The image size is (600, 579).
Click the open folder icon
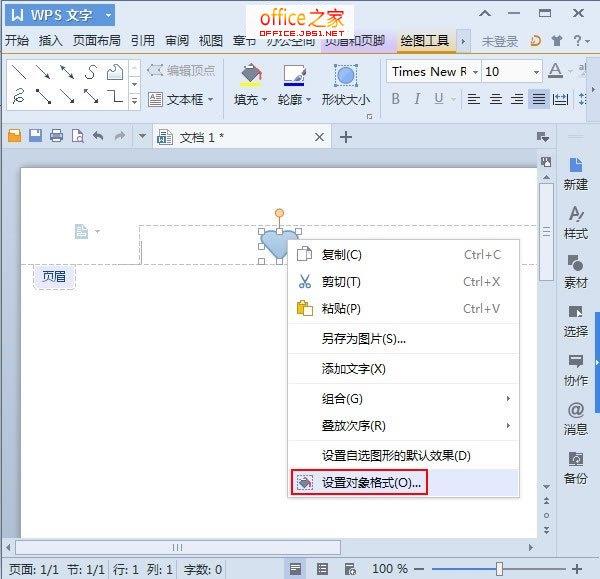(x=15, y=136)
